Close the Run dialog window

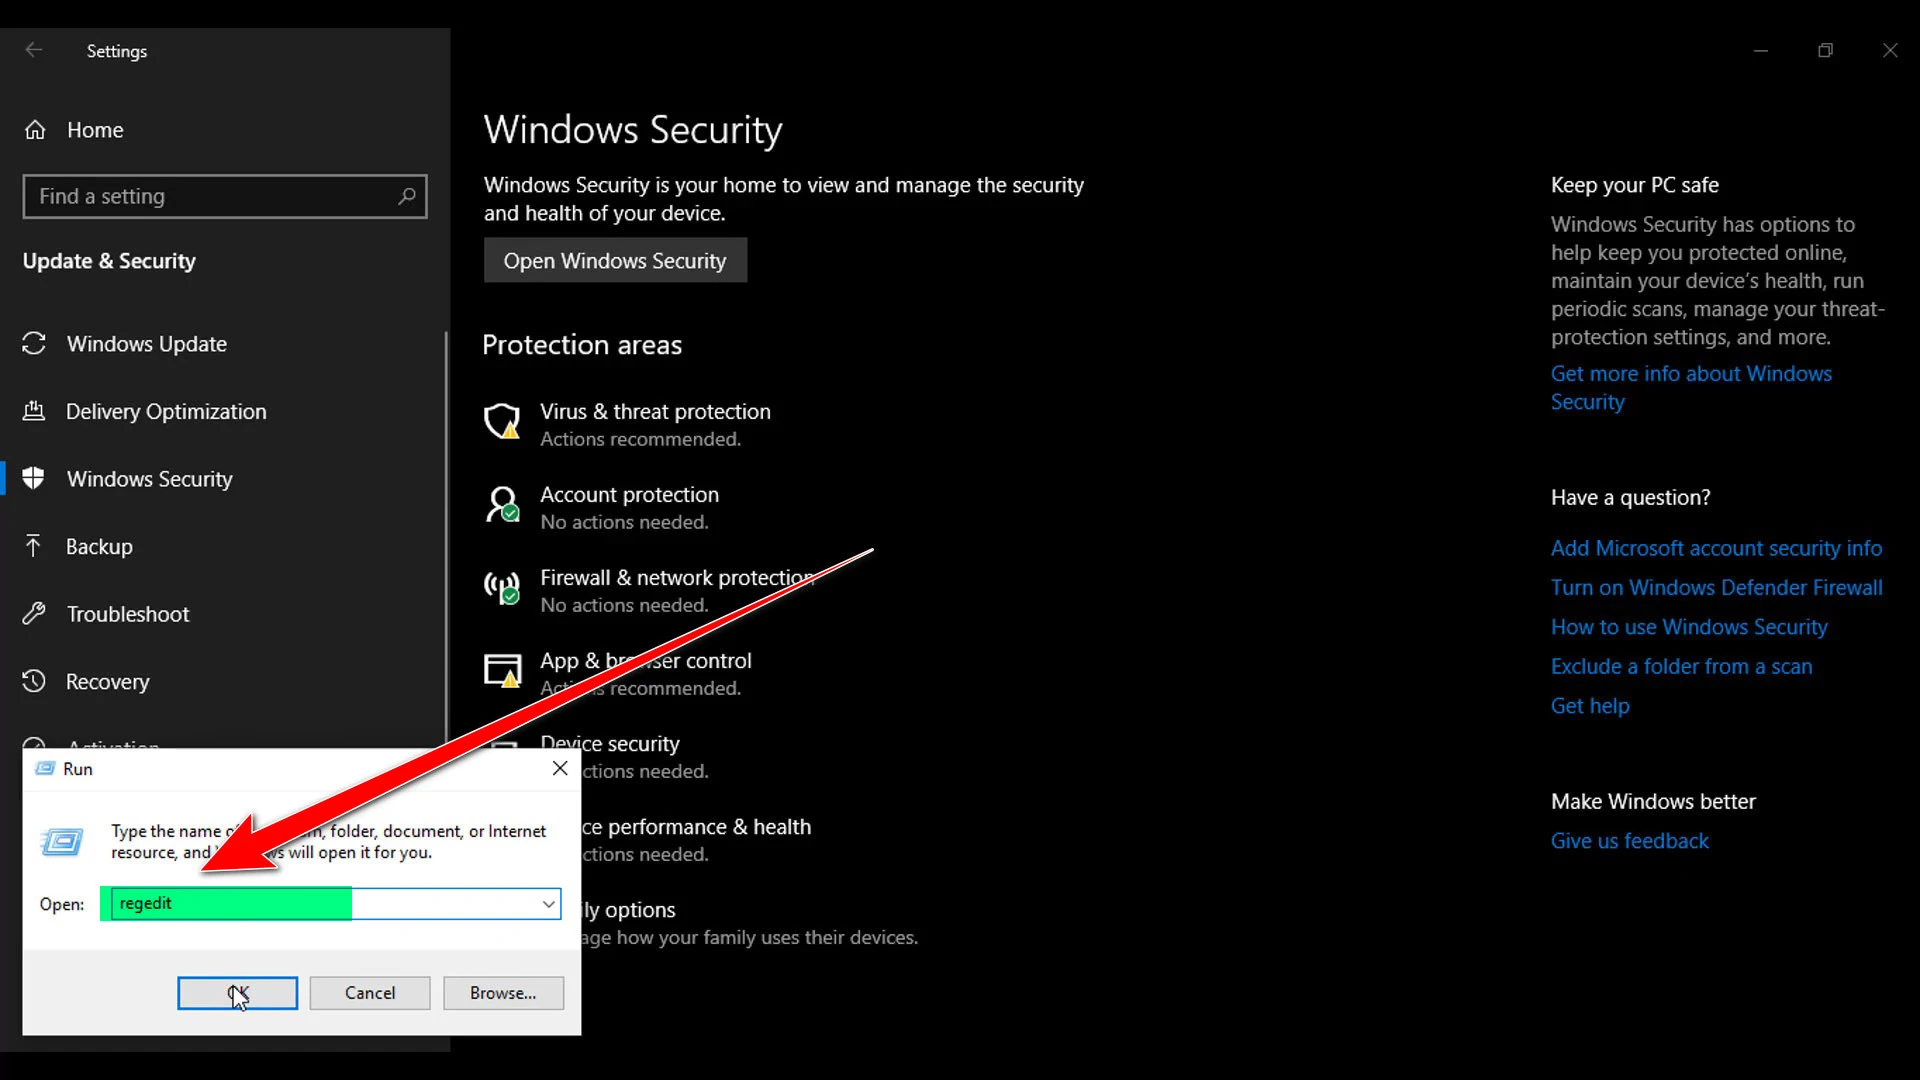tap(560, 768)
